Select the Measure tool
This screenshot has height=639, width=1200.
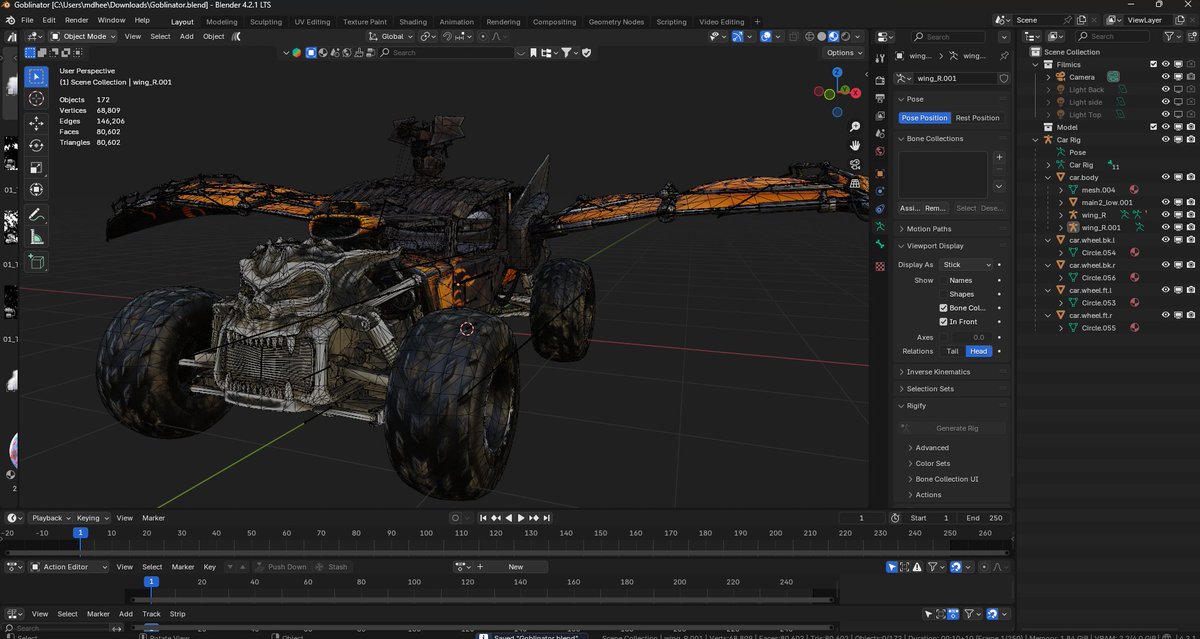click(36, 237)
